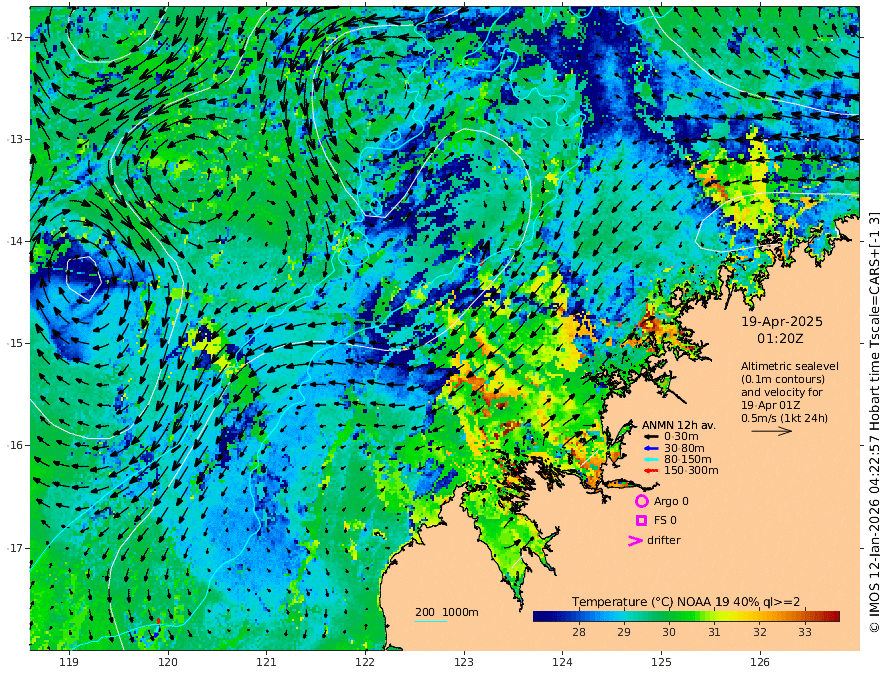Click the 19-Apr-2025 date label

[x=782, y=322]
